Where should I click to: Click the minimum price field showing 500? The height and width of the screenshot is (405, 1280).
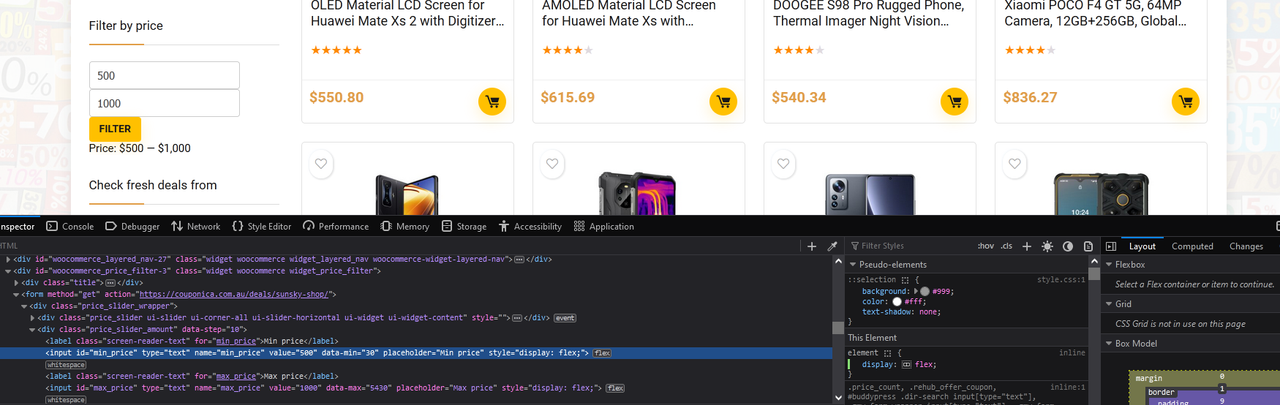click(164, 75)
